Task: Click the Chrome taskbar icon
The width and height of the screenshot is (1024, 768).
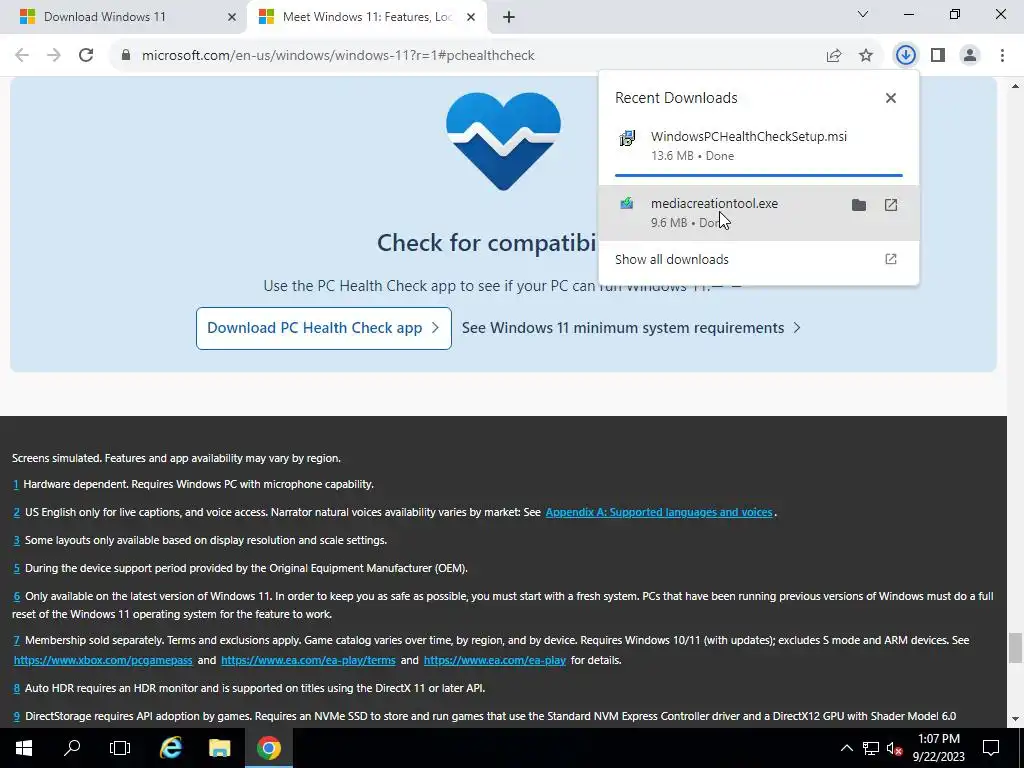Action: [268, 748]
